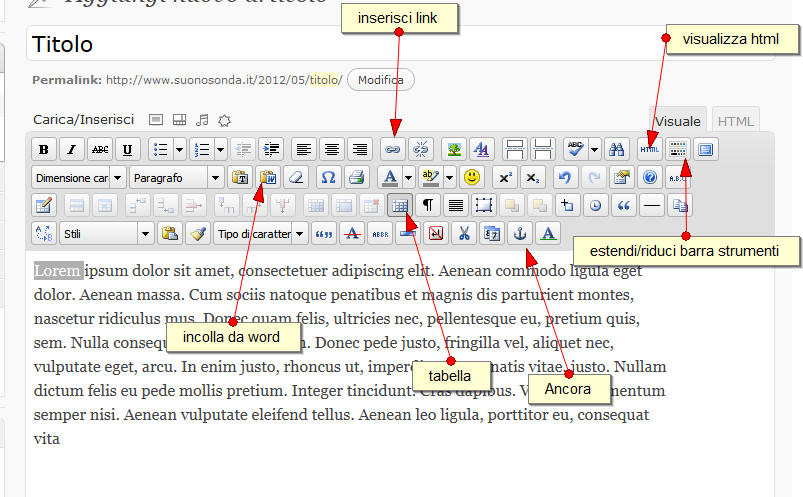Click the printer icon
The height and width of the screenshot is (497, 803).
pyautogui.click(x=356, y=178)
